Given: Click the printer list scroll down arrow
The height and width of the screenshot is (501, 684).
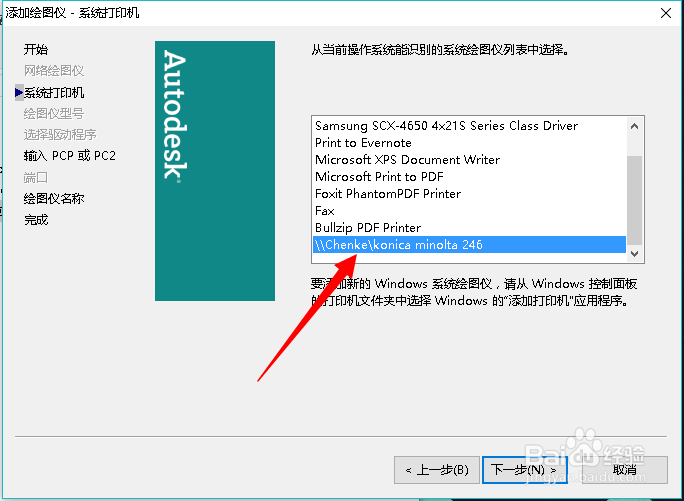Looking at the screenshot, I should pyautogui.click(x=635, y=254).
